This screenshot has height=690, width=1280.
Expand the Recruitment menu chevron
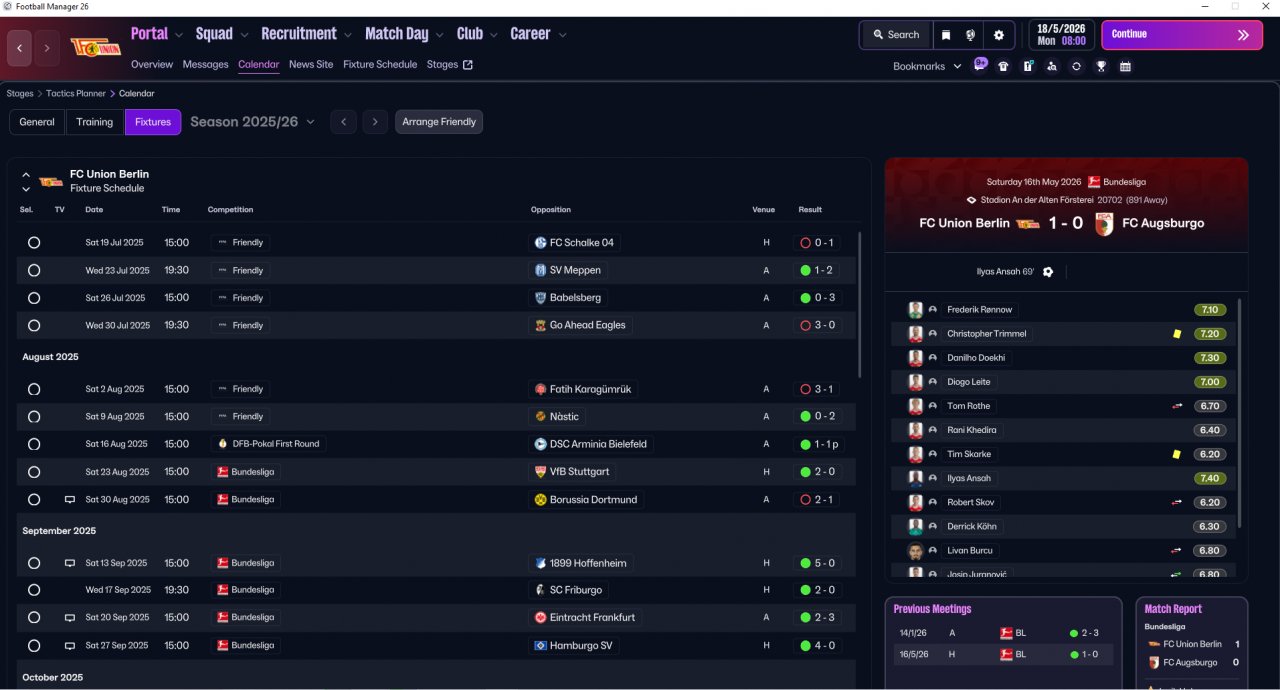click(x=348, y=35)
